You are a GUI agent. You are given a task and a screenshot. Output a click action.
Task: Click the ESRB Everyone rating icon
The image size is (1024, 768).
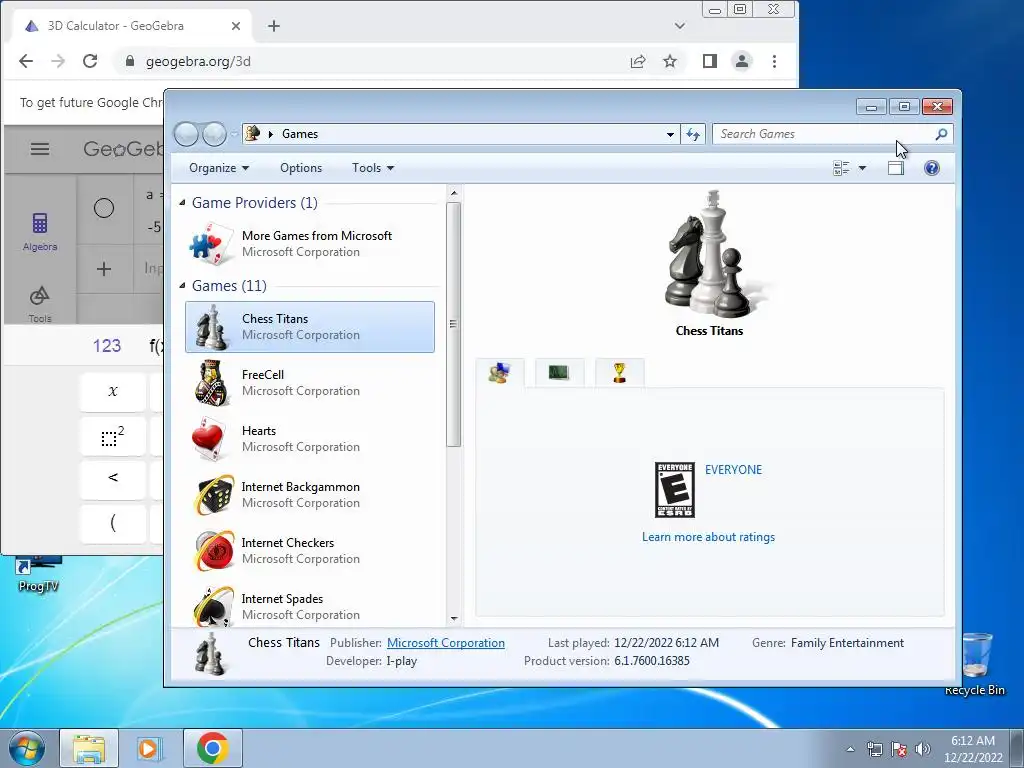(x=675, y=490)
